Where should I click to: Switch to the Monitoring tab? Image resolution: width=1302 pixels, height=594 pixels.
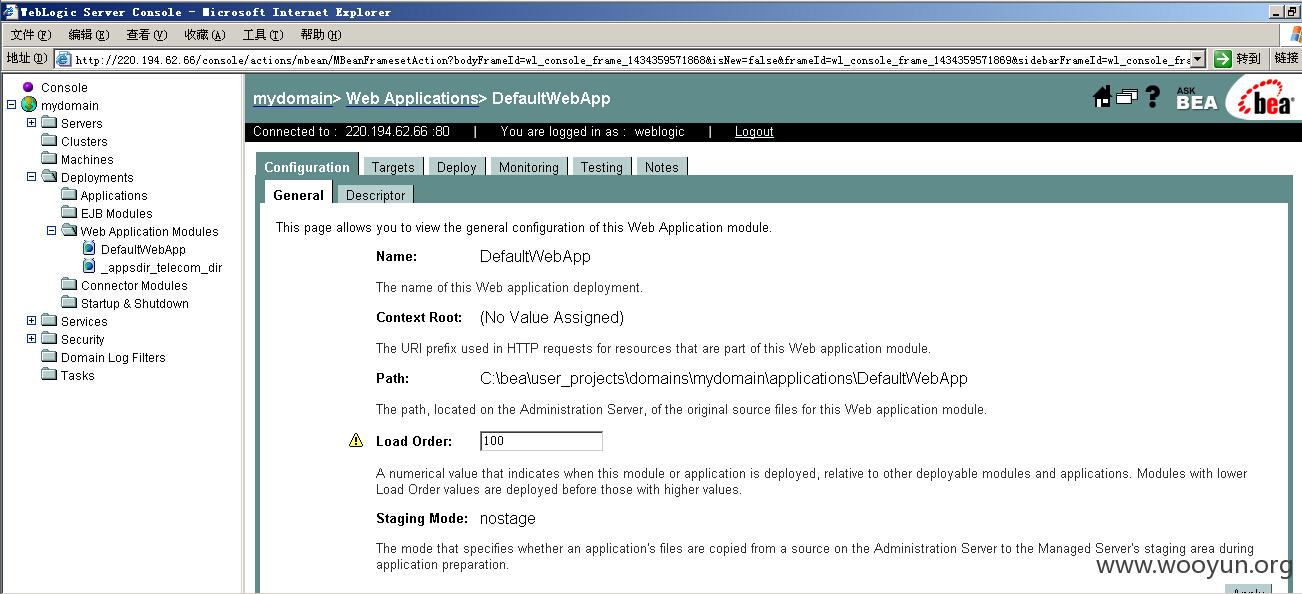pos(528,167)
